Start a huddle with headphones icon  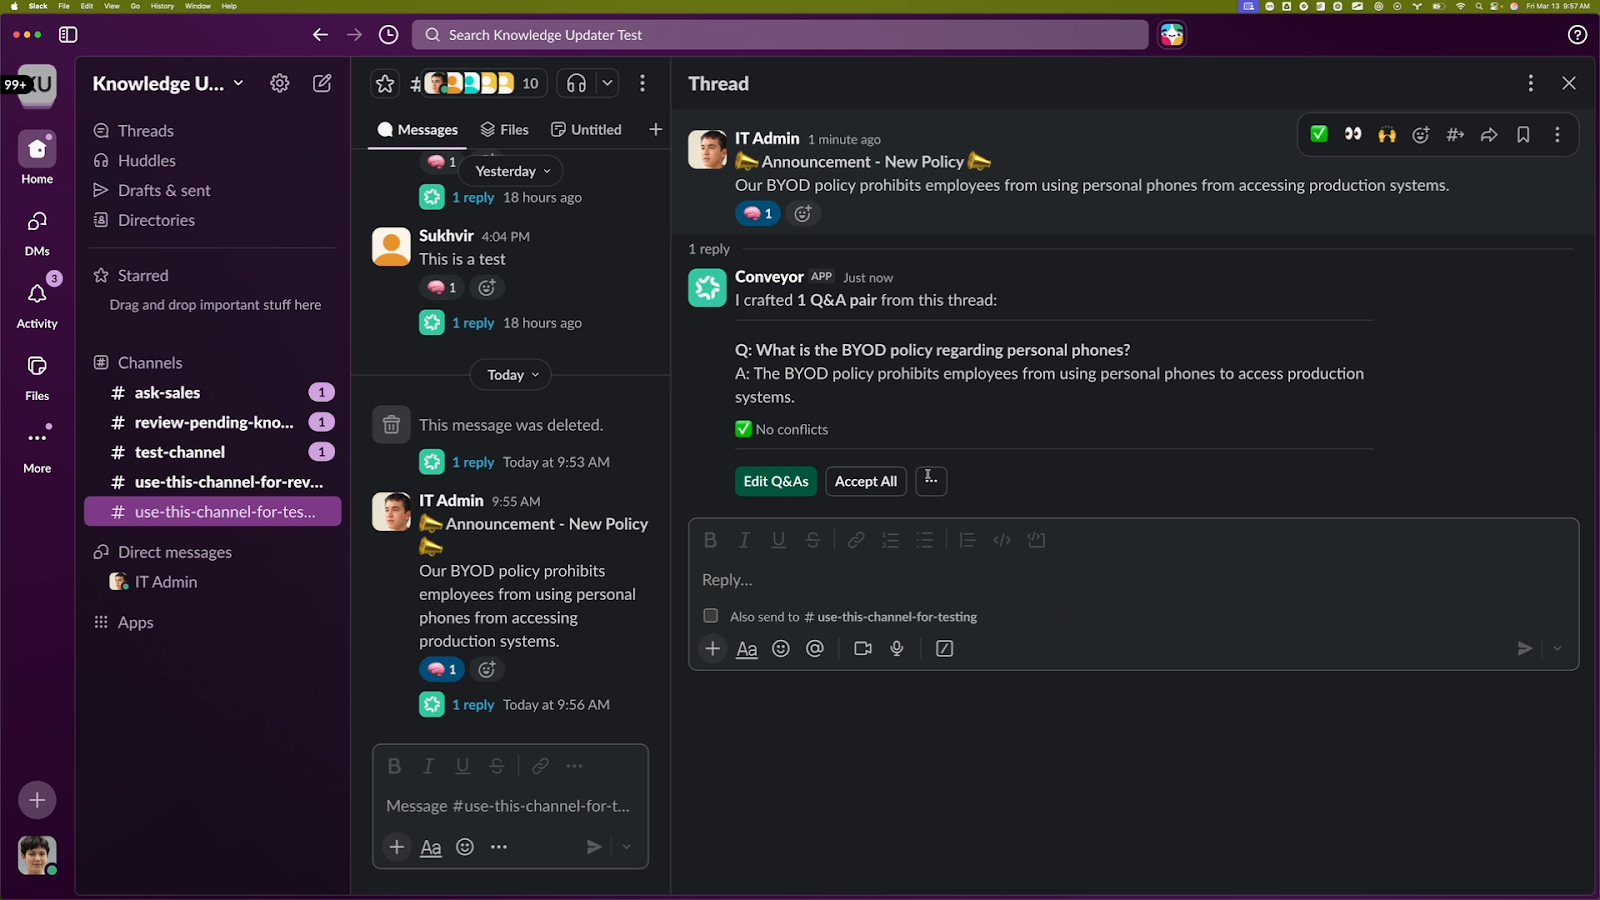point(576,84)
